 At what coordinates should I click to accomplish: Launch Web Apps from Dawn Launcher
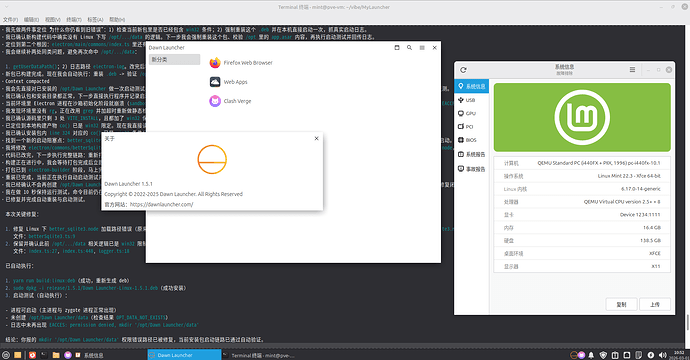point(228,82)
